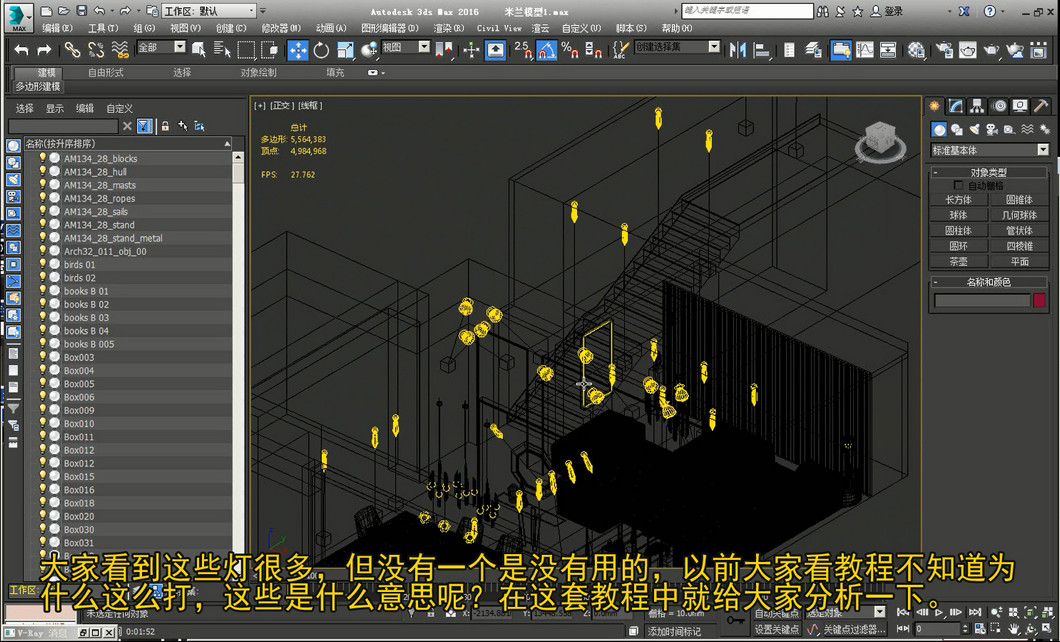Click the Select and Link chain icon
The image size is (1060, 642).
[72, 50]
